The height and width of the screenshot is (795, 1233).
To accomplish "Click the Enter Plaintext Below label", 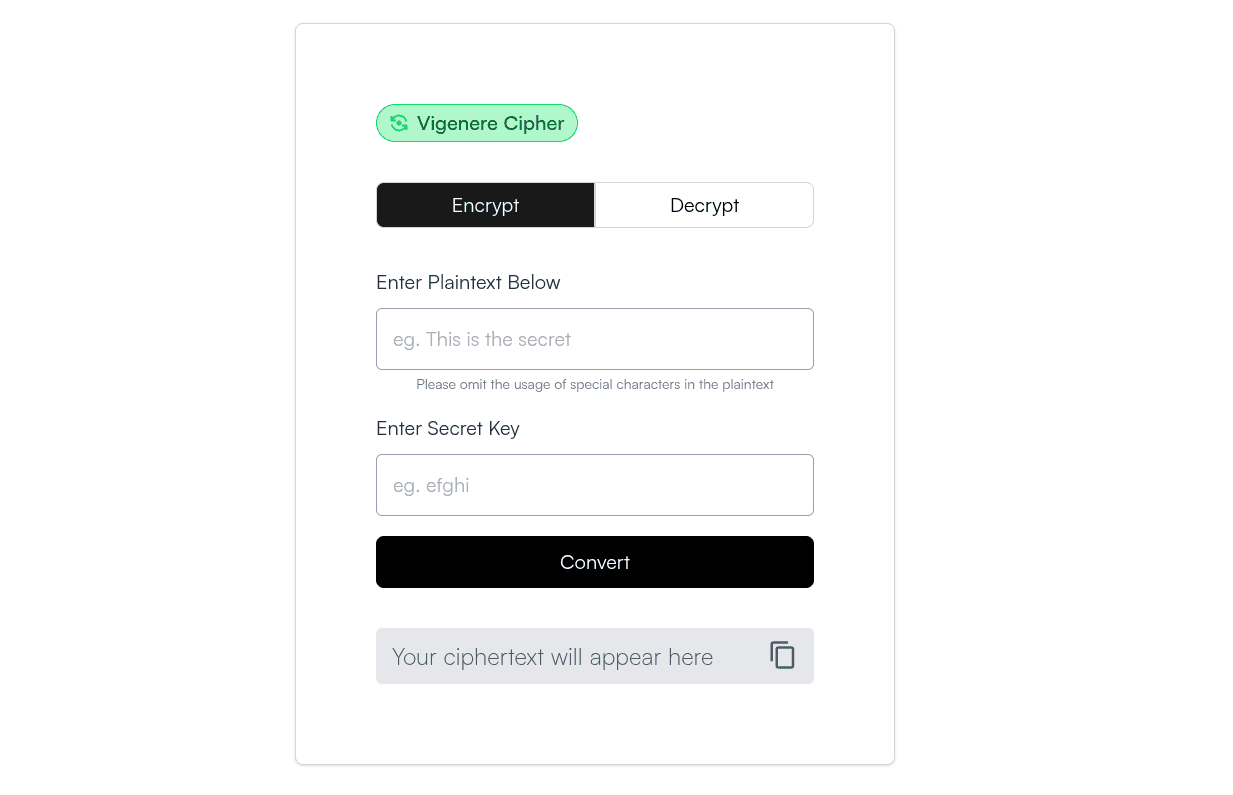I will (x=468, y=282).
